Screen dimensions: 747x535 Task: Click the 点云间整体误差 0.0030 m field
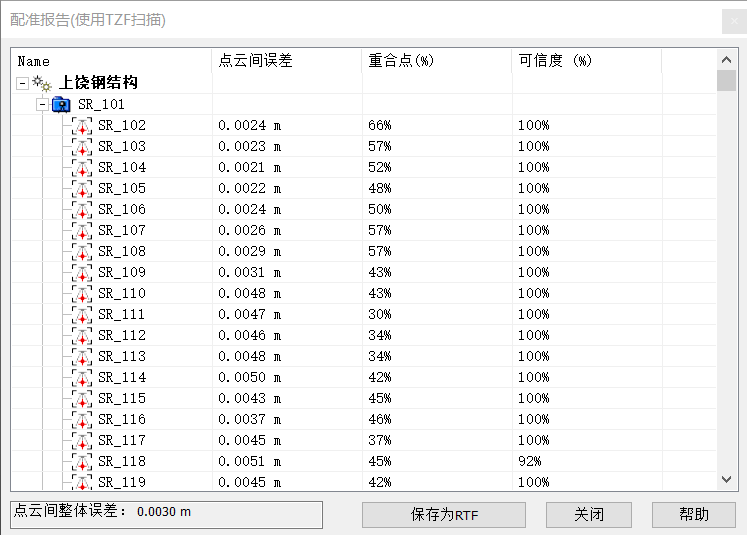(x=166, y=515)
